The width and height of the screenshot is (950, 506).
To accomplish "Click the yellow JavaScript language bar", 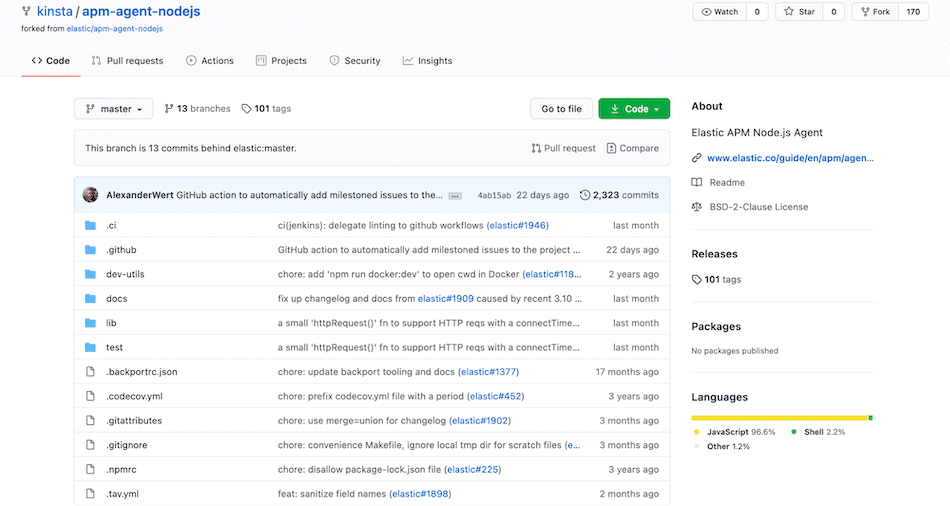I will [x=779, y=417].
